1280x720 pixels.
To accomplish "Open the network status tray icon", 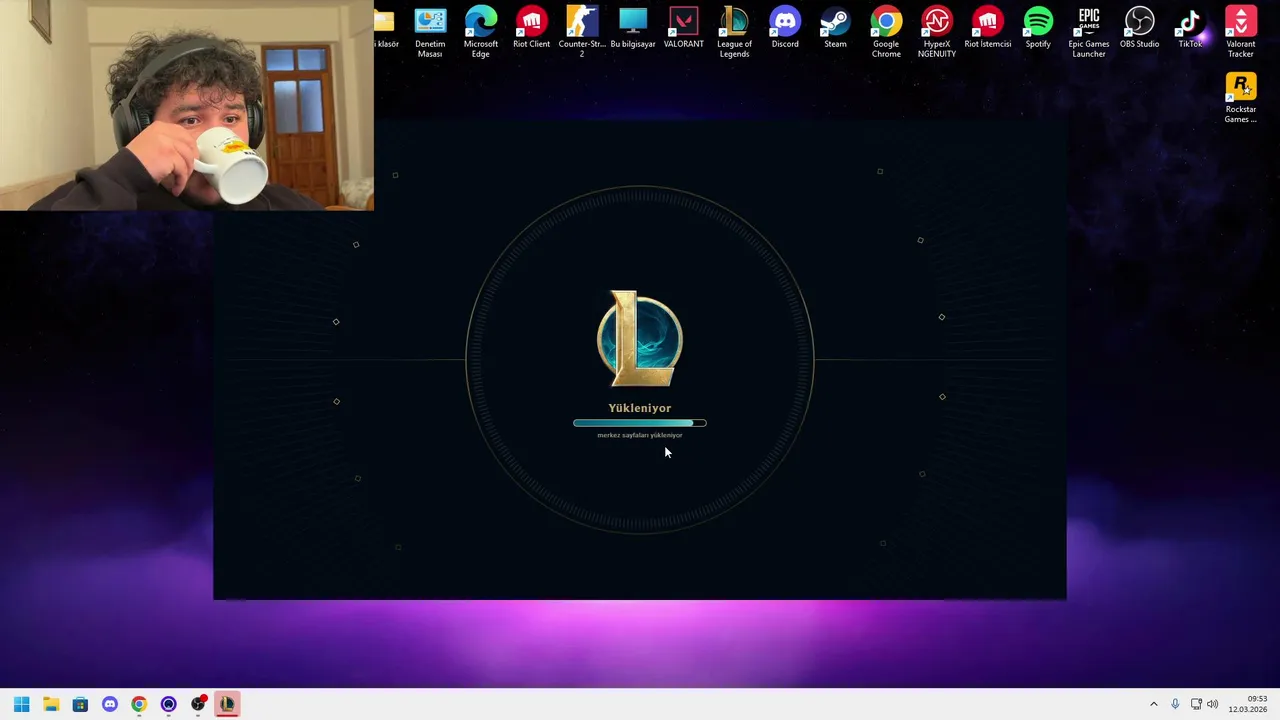I will (1196, 704).
